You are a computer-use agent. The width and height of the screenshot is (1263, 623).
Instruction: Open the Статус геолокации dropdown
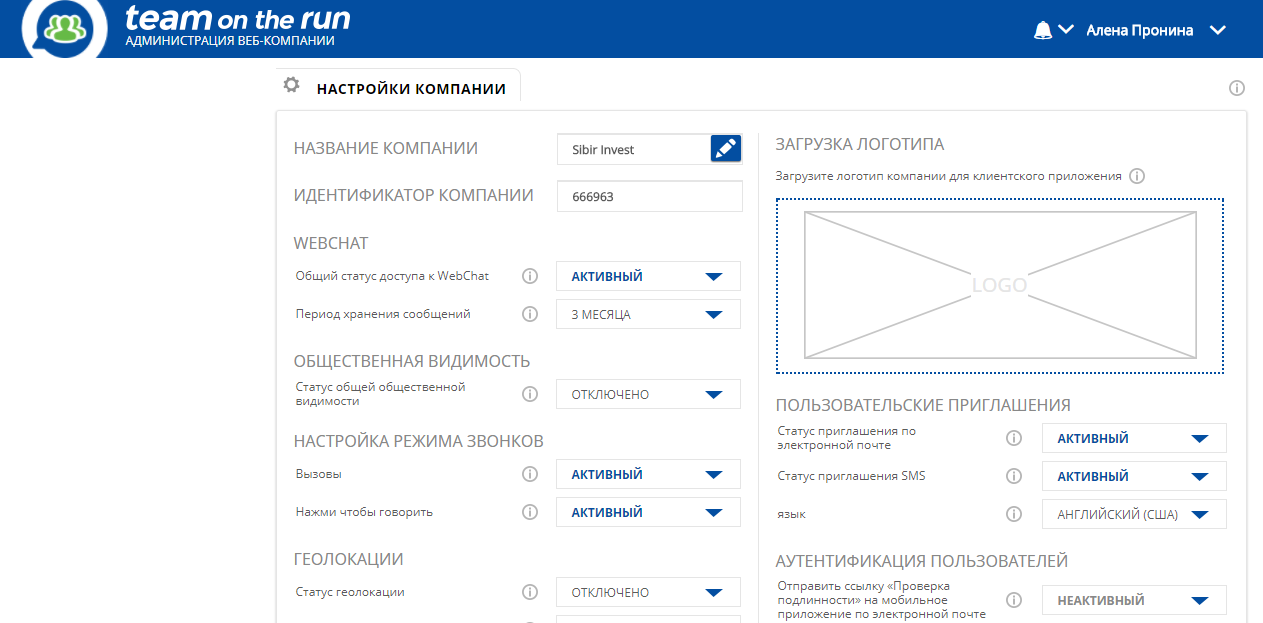click(648, 592)
